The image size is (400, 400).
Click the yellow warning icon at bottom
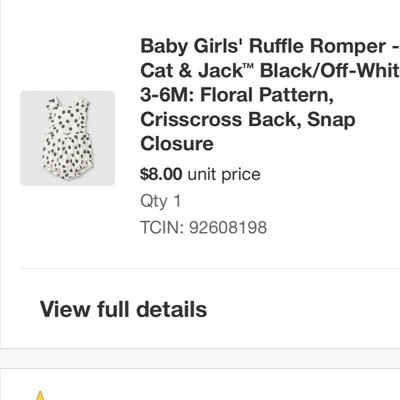point(40,396)
